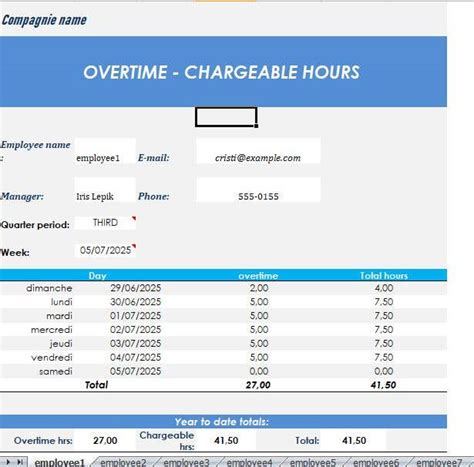Switch to the employee6 sheet tab

pyautogui.click(x=376, y=462)
